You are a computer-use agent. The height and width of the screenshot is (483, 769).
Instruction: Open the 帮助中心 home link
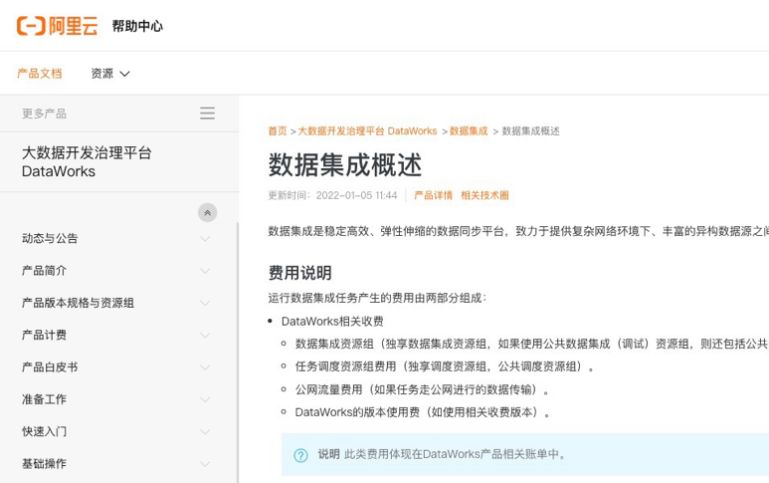(x=137, y=26)
